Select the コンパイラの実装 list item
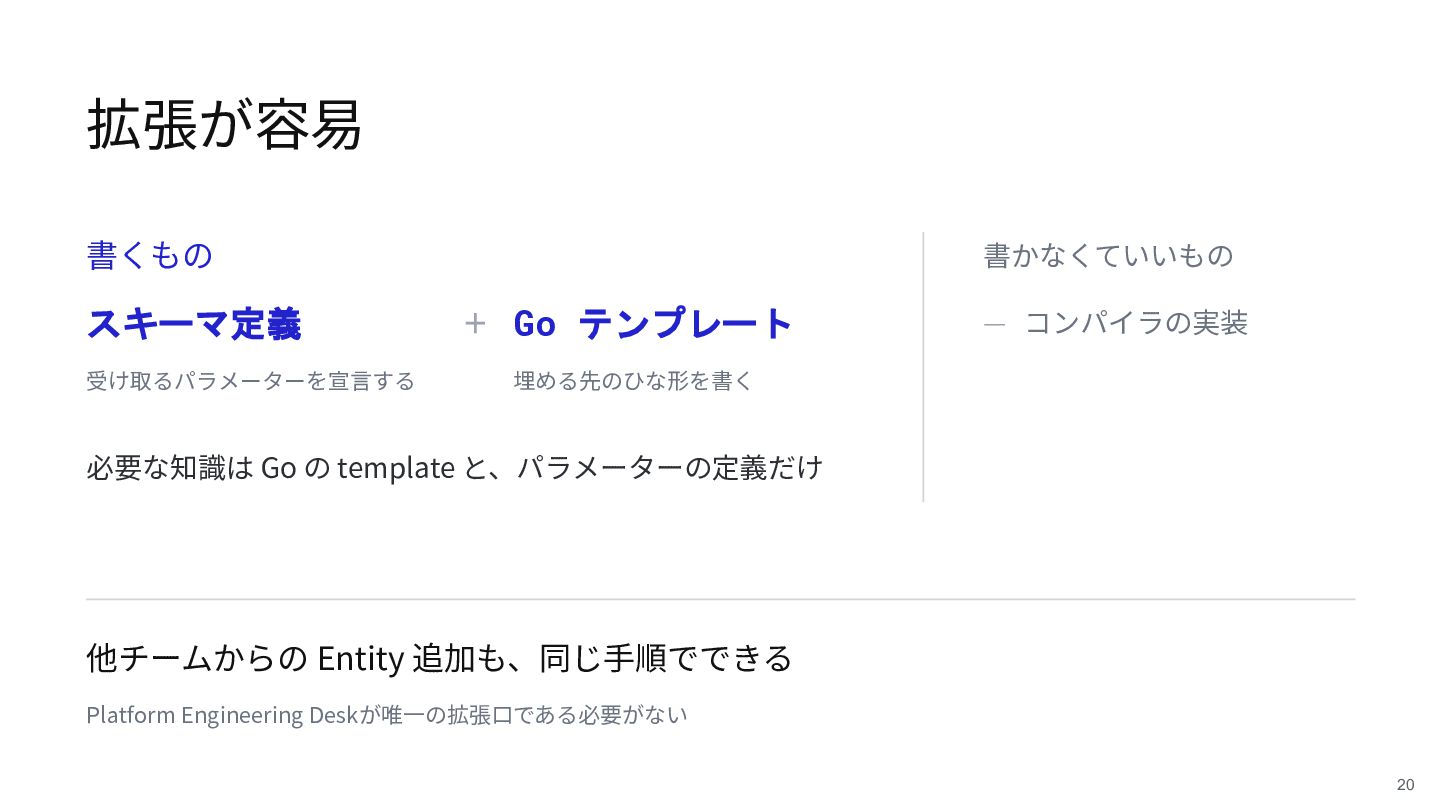 pos(1137,324)
